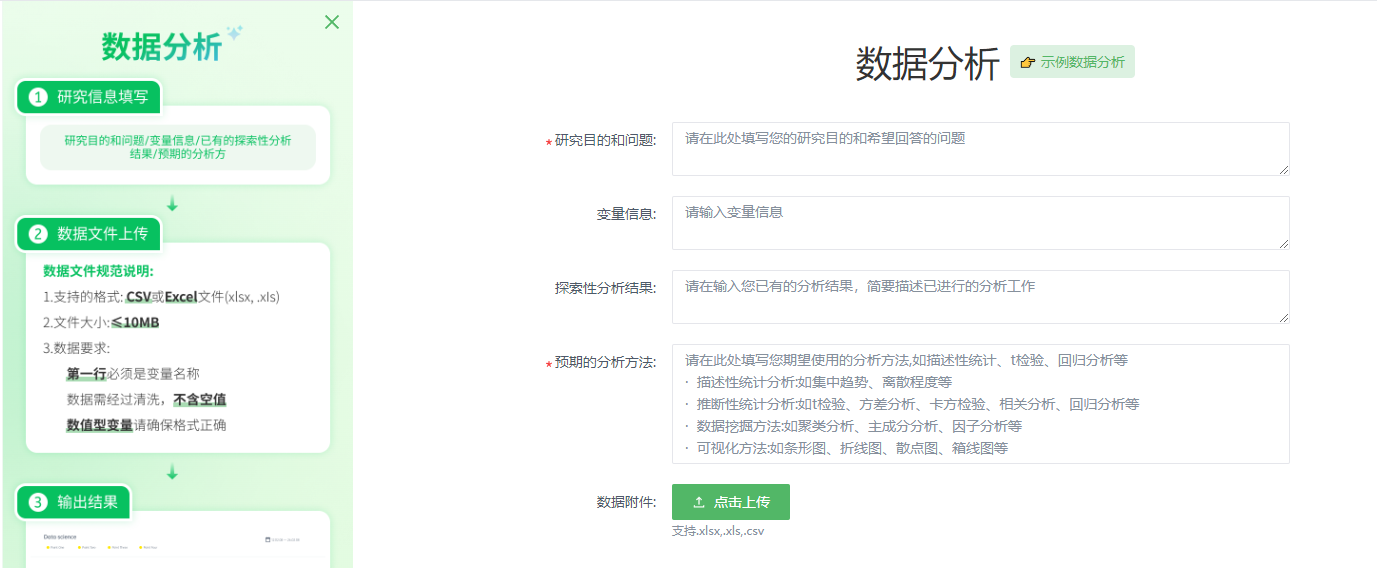Click the 变量信息 field label

pyautogui.click(x=626, y=214)
